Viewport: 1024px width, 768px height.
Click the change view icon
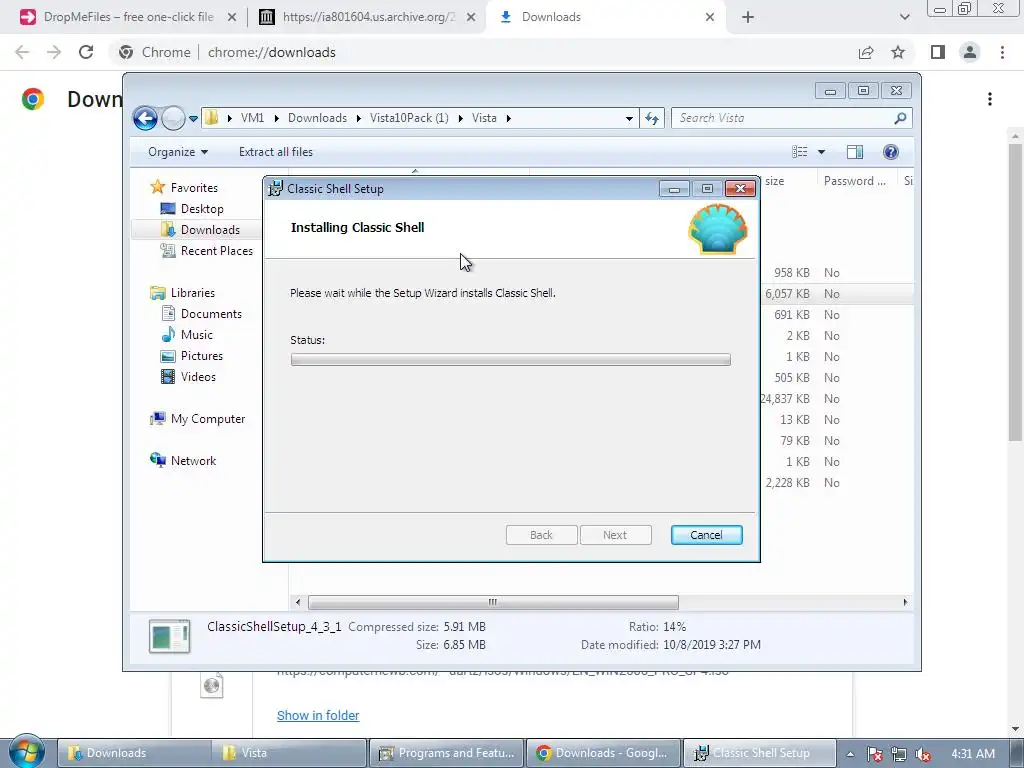799,152
